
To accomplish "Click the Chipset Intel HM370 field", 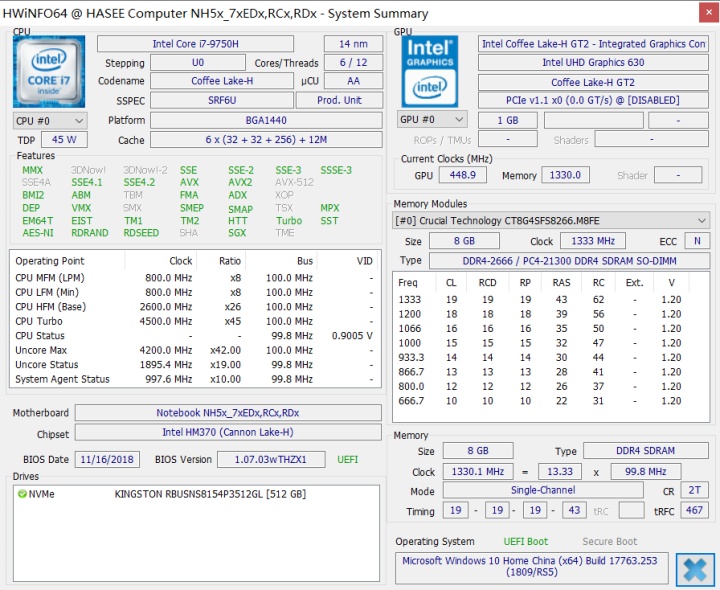I will [x=228, y=432].
